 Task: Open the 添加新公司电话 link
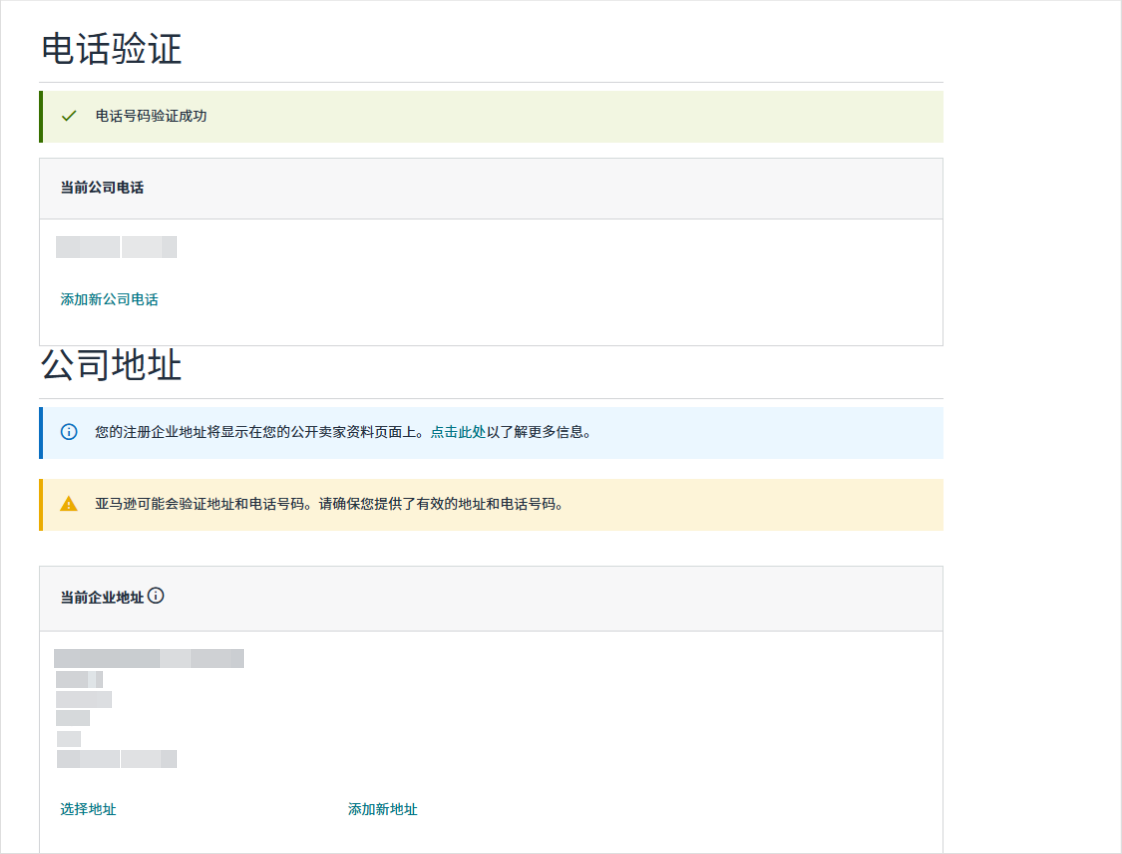point(109,299)
